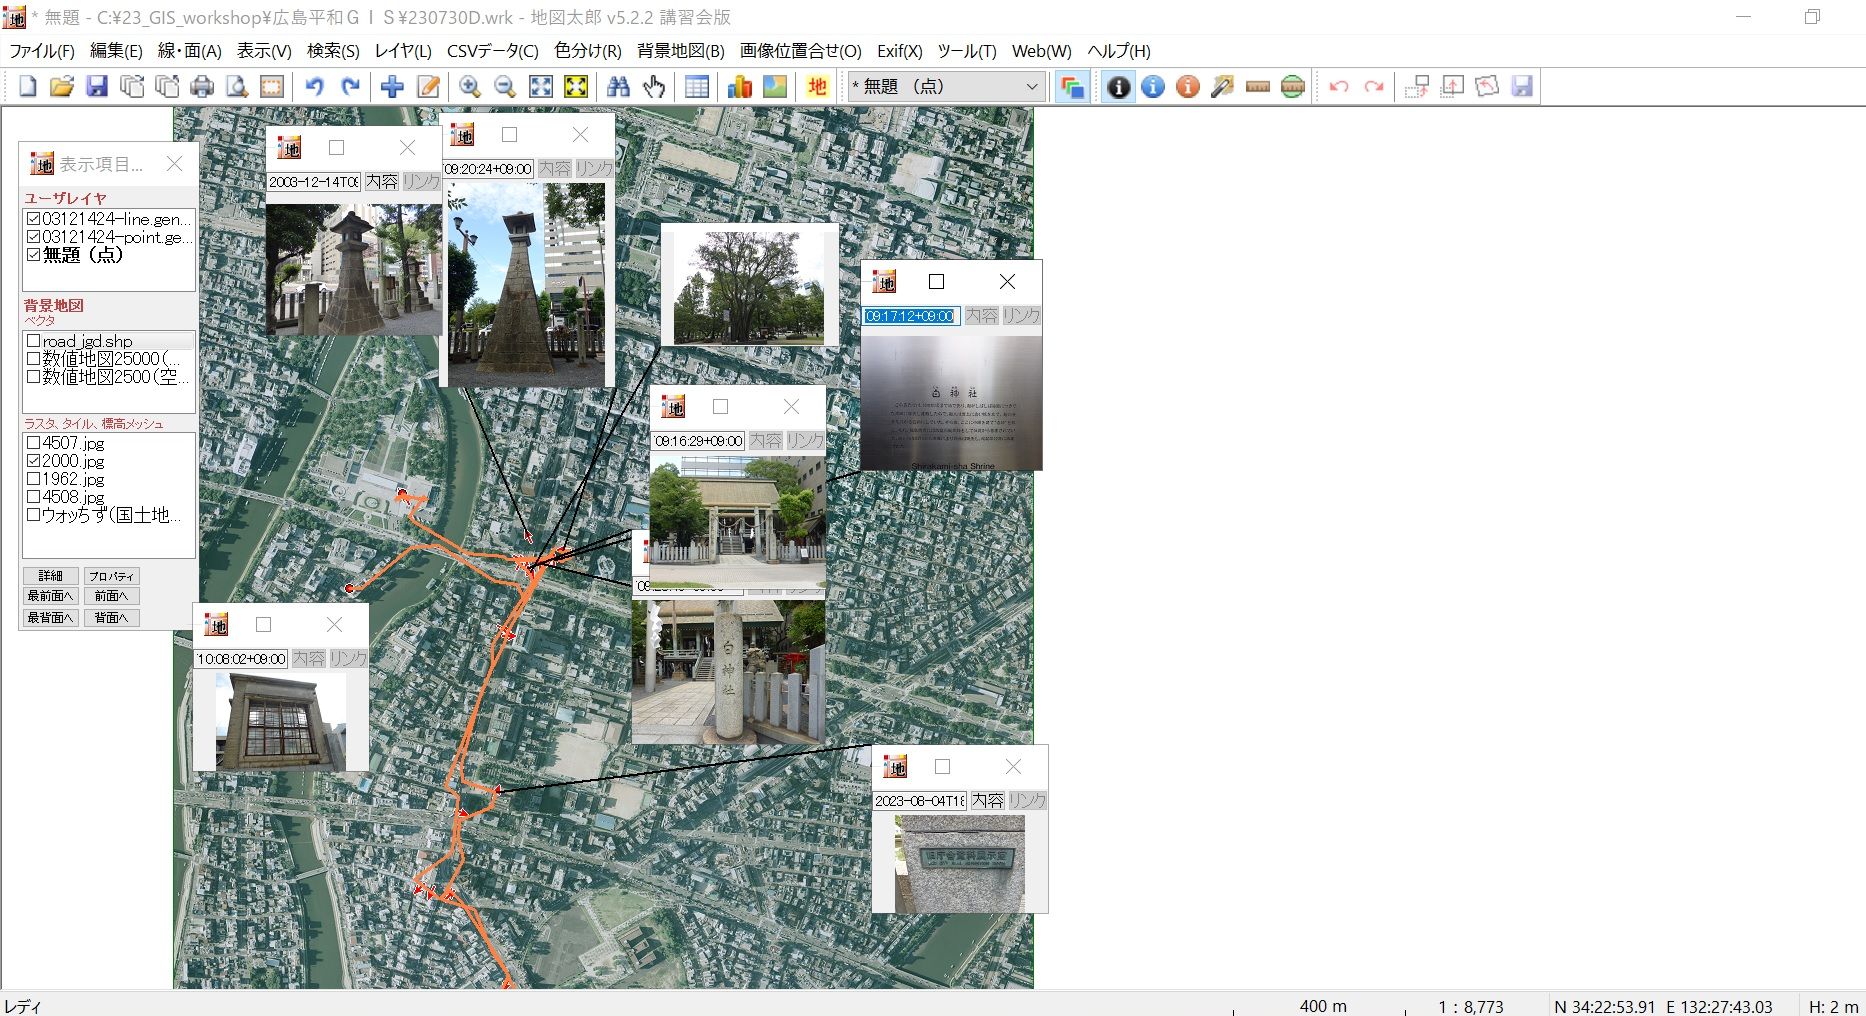Click the shrine gate photo thumbnail
Screen dimensions: 1866x1016
(x=737, y=520)
